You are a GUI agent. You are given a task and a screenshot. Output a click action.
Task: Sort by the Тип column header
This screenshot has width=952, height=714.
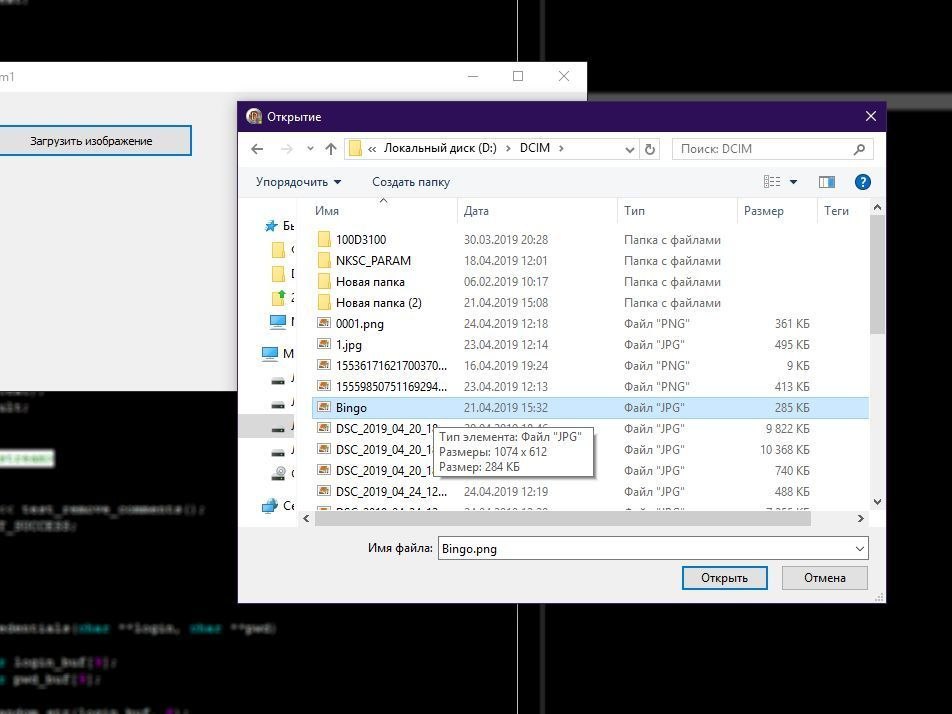(x=677, y=211)
